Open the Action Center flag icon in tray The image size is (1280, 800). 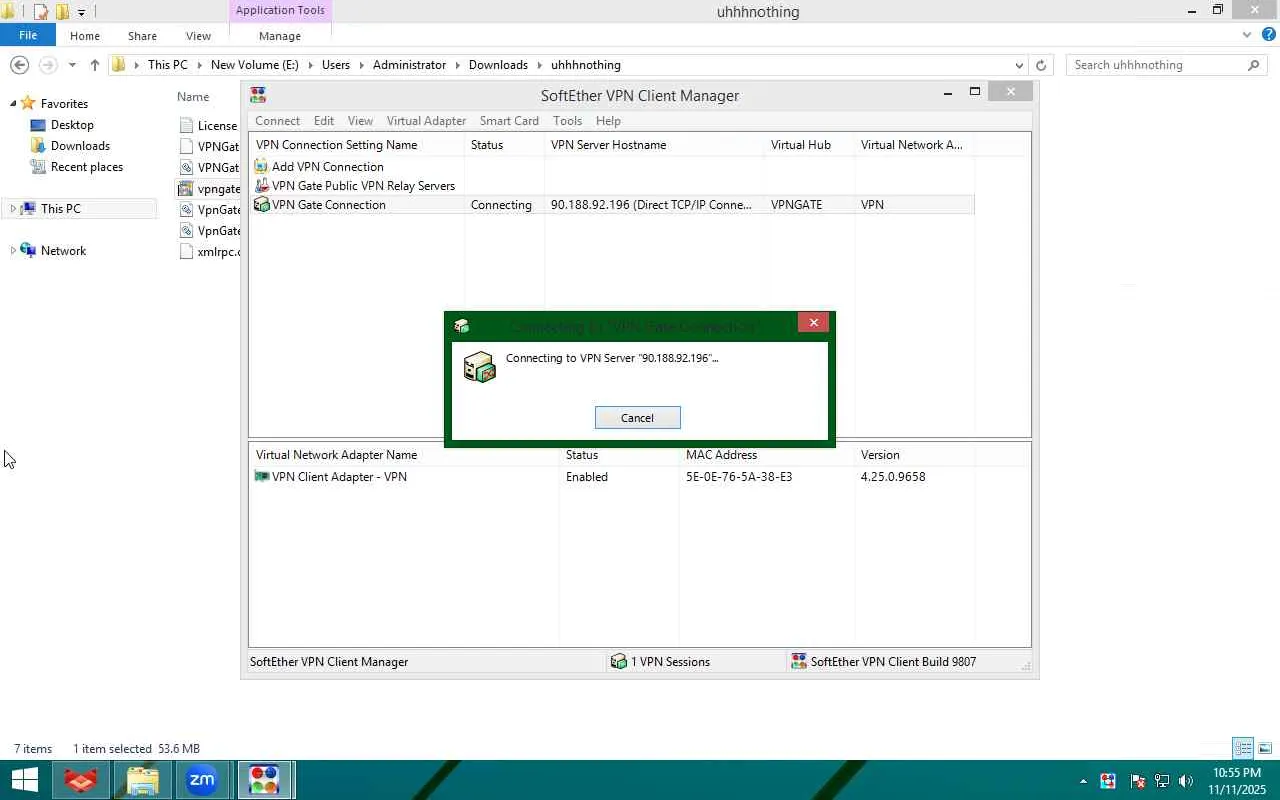(x=1137, y=781)
